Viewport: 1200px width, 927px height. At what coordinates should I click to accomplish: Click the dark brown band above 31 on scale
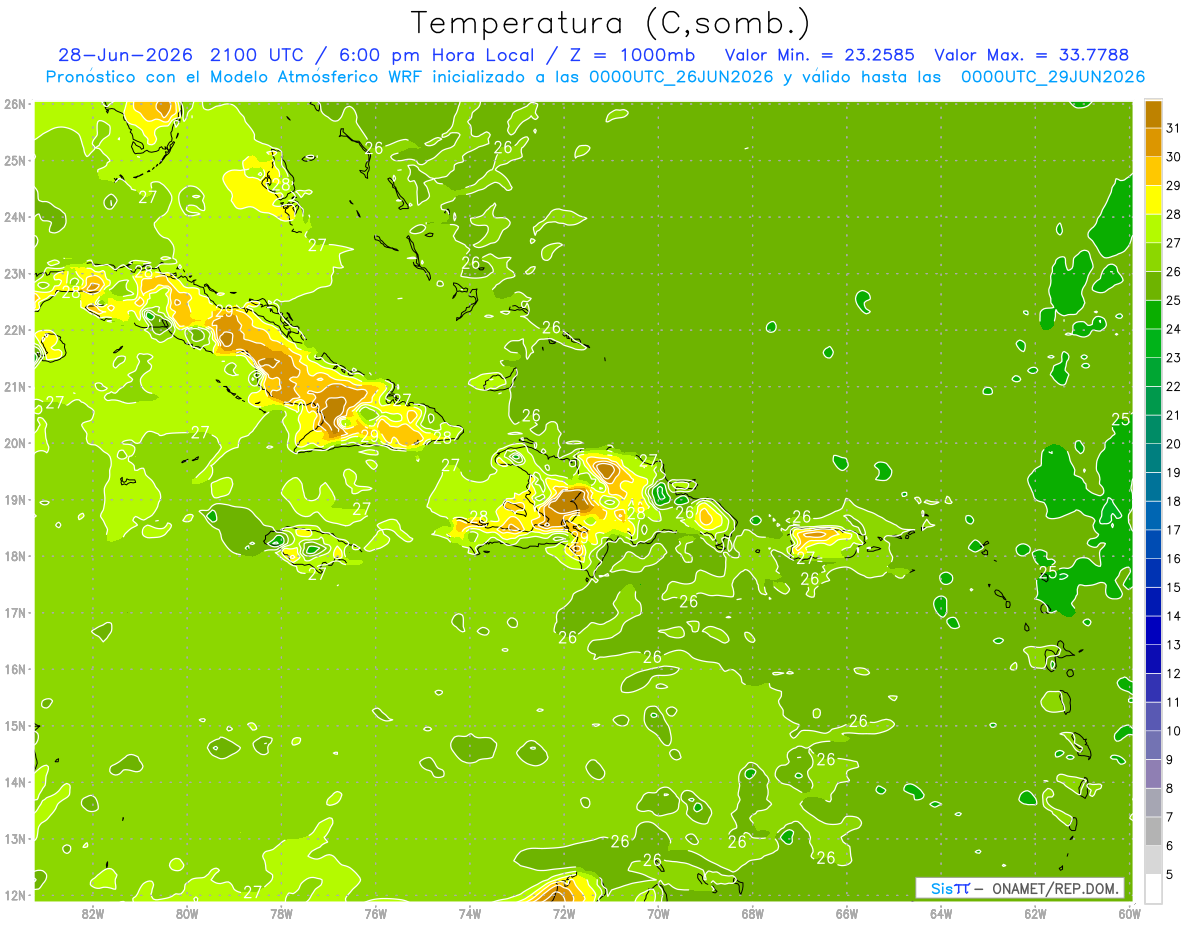(1153, 114)
